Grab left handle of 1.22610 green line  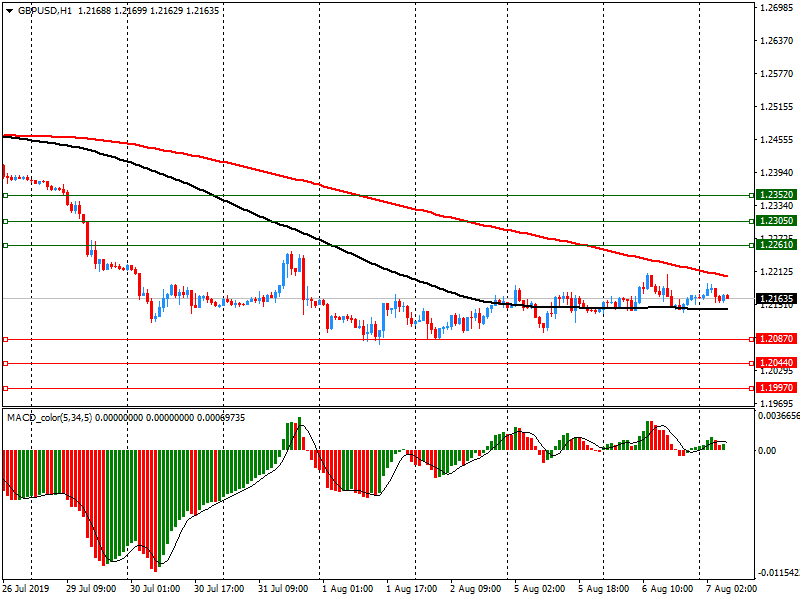click(6, 245)
